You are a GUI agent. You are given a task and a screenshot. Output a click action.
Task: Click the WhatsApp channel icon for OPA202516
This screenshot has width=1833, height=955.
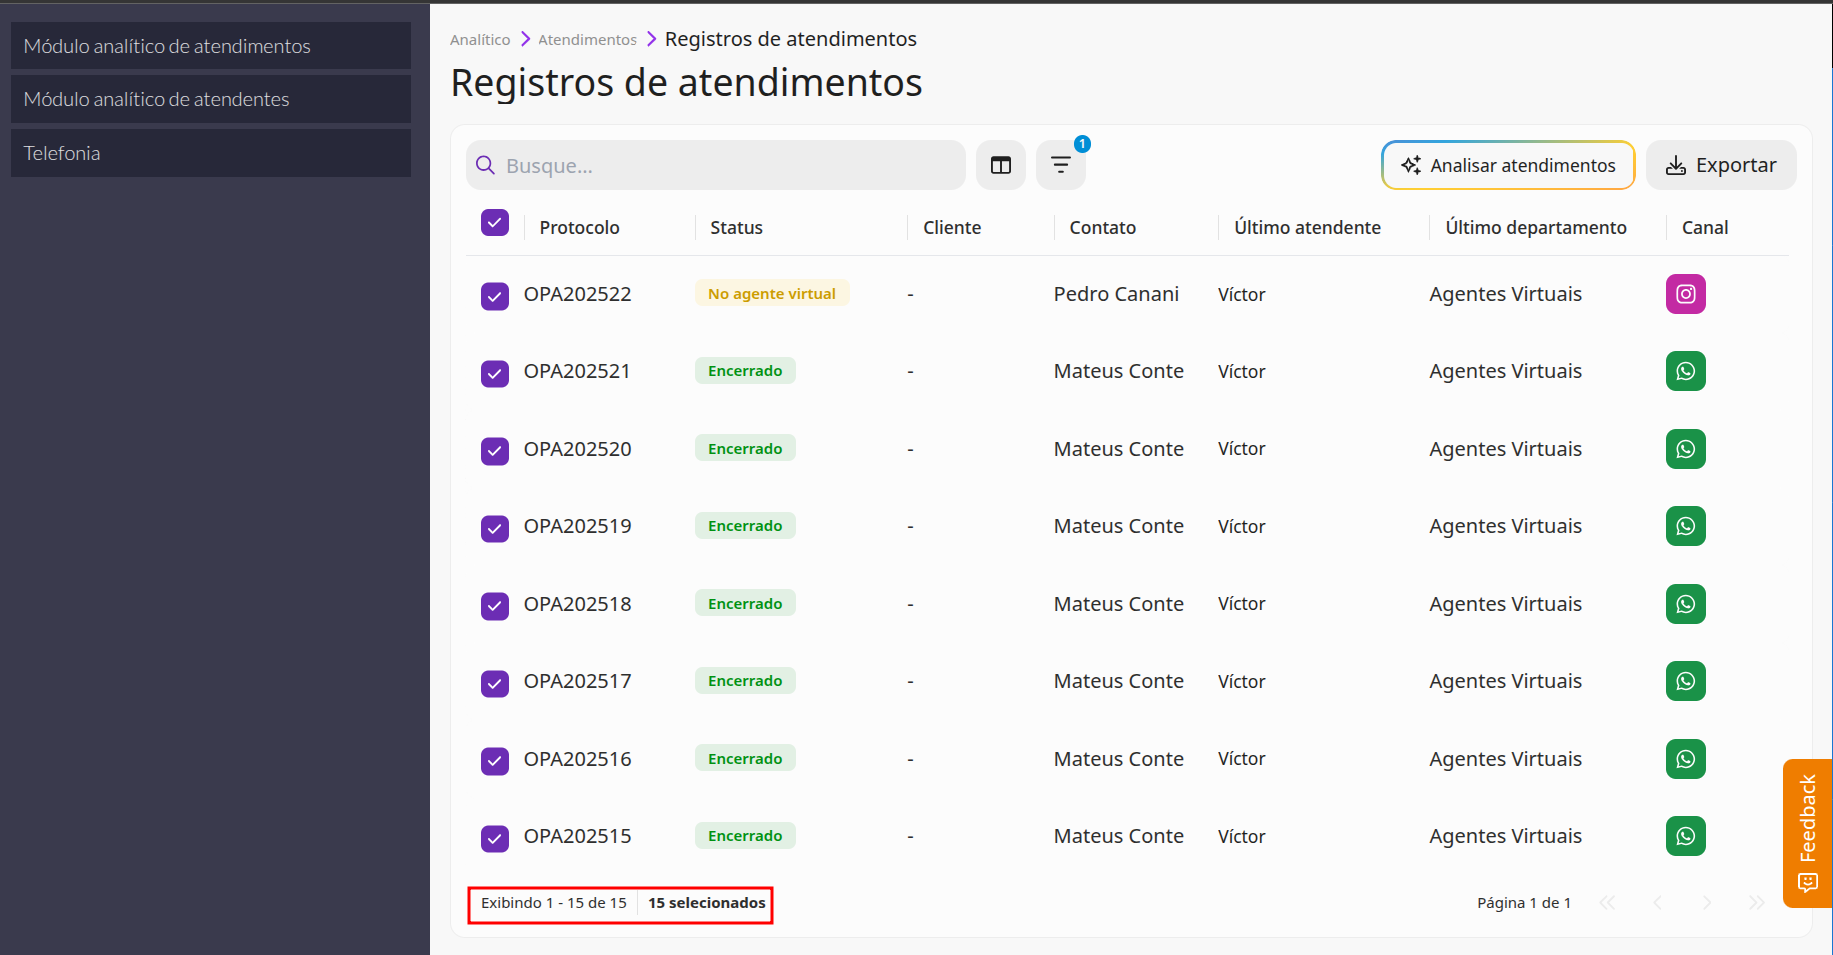point(1686,759)
